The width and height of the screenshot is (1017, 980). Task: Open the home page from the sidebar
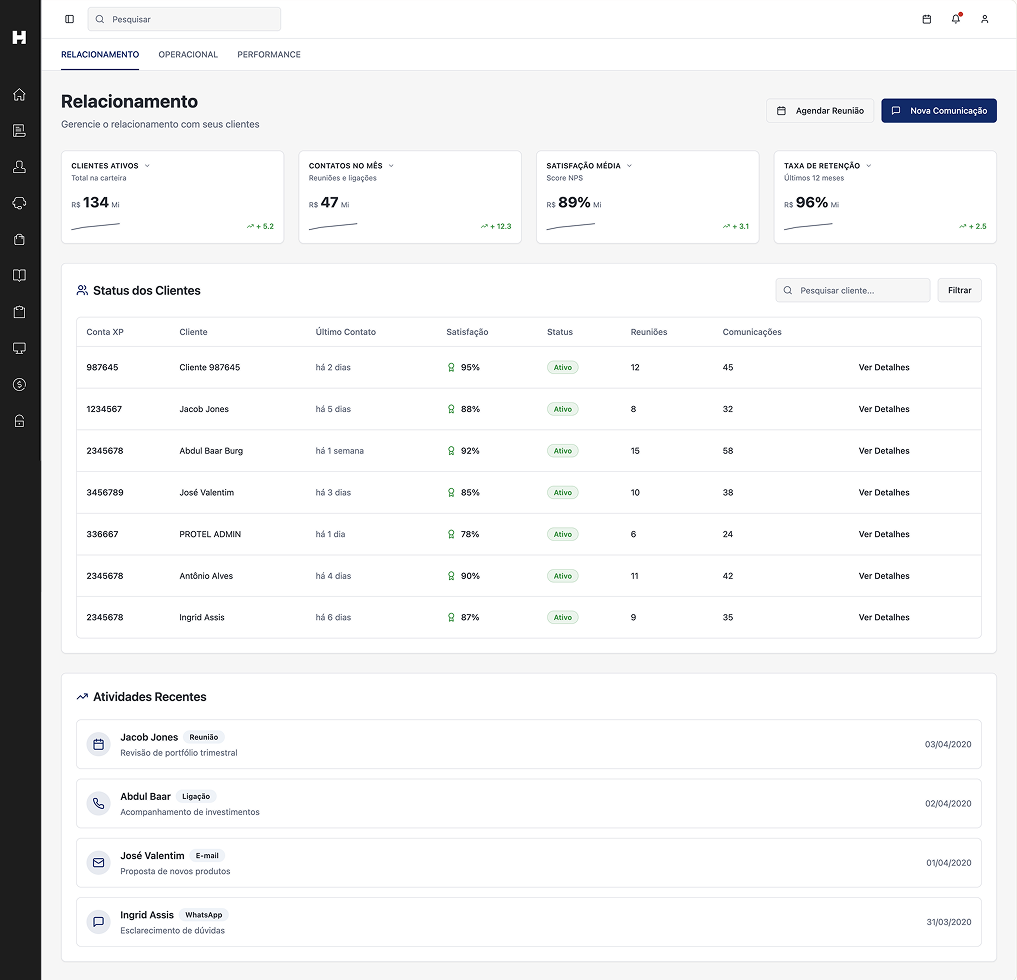19,94
